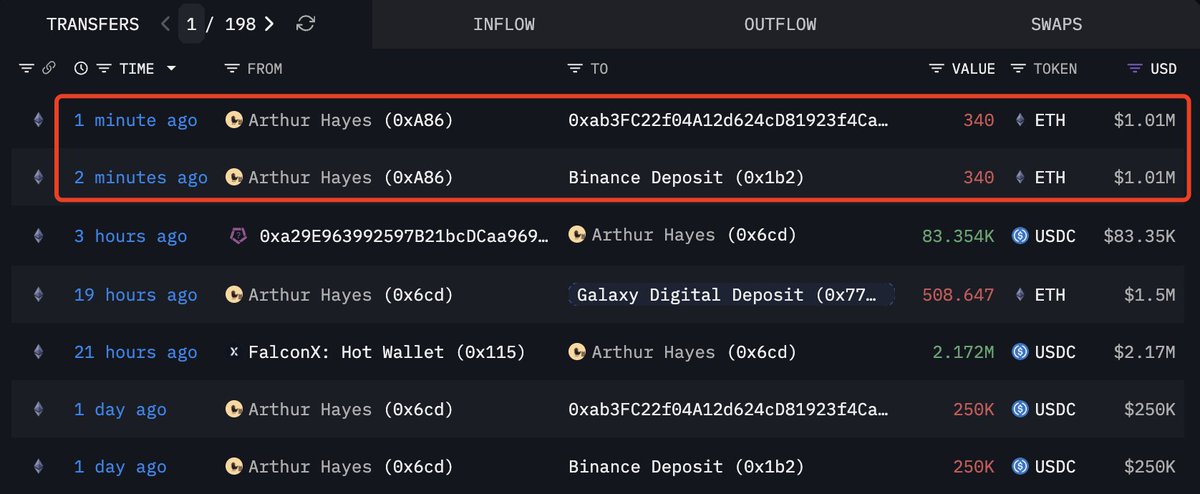This screenshot has height=494, width=1200.
Task: Switch to the OUTFLOW tab
Action: click(x=780, y=24)
